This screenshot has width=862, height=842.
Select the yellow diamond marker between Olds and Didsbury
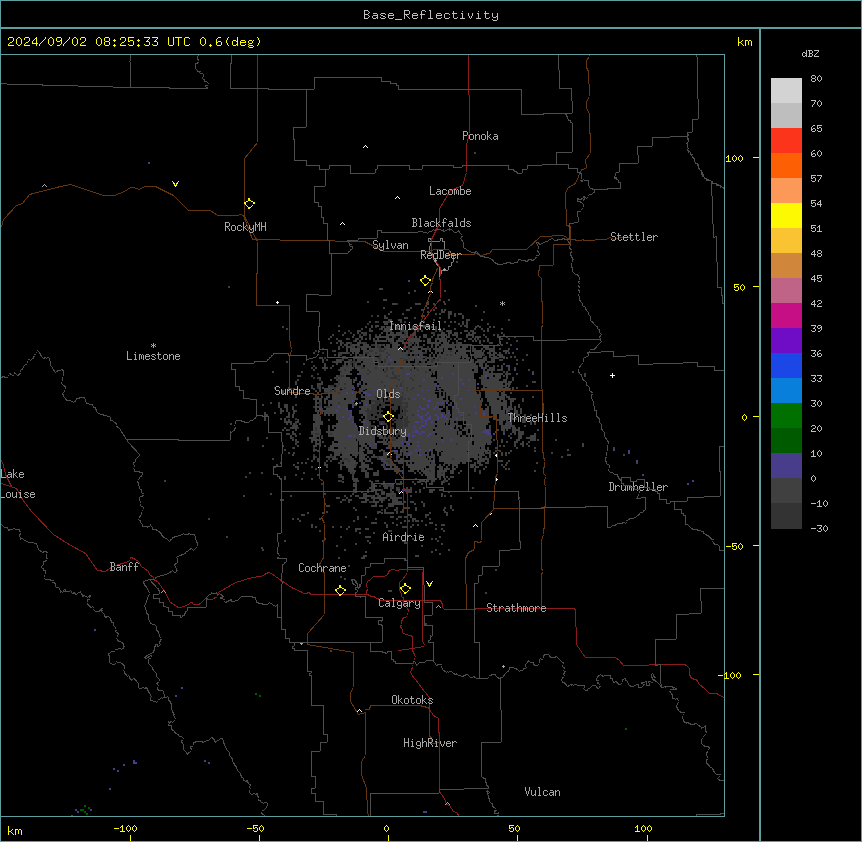tap(389, 417)
